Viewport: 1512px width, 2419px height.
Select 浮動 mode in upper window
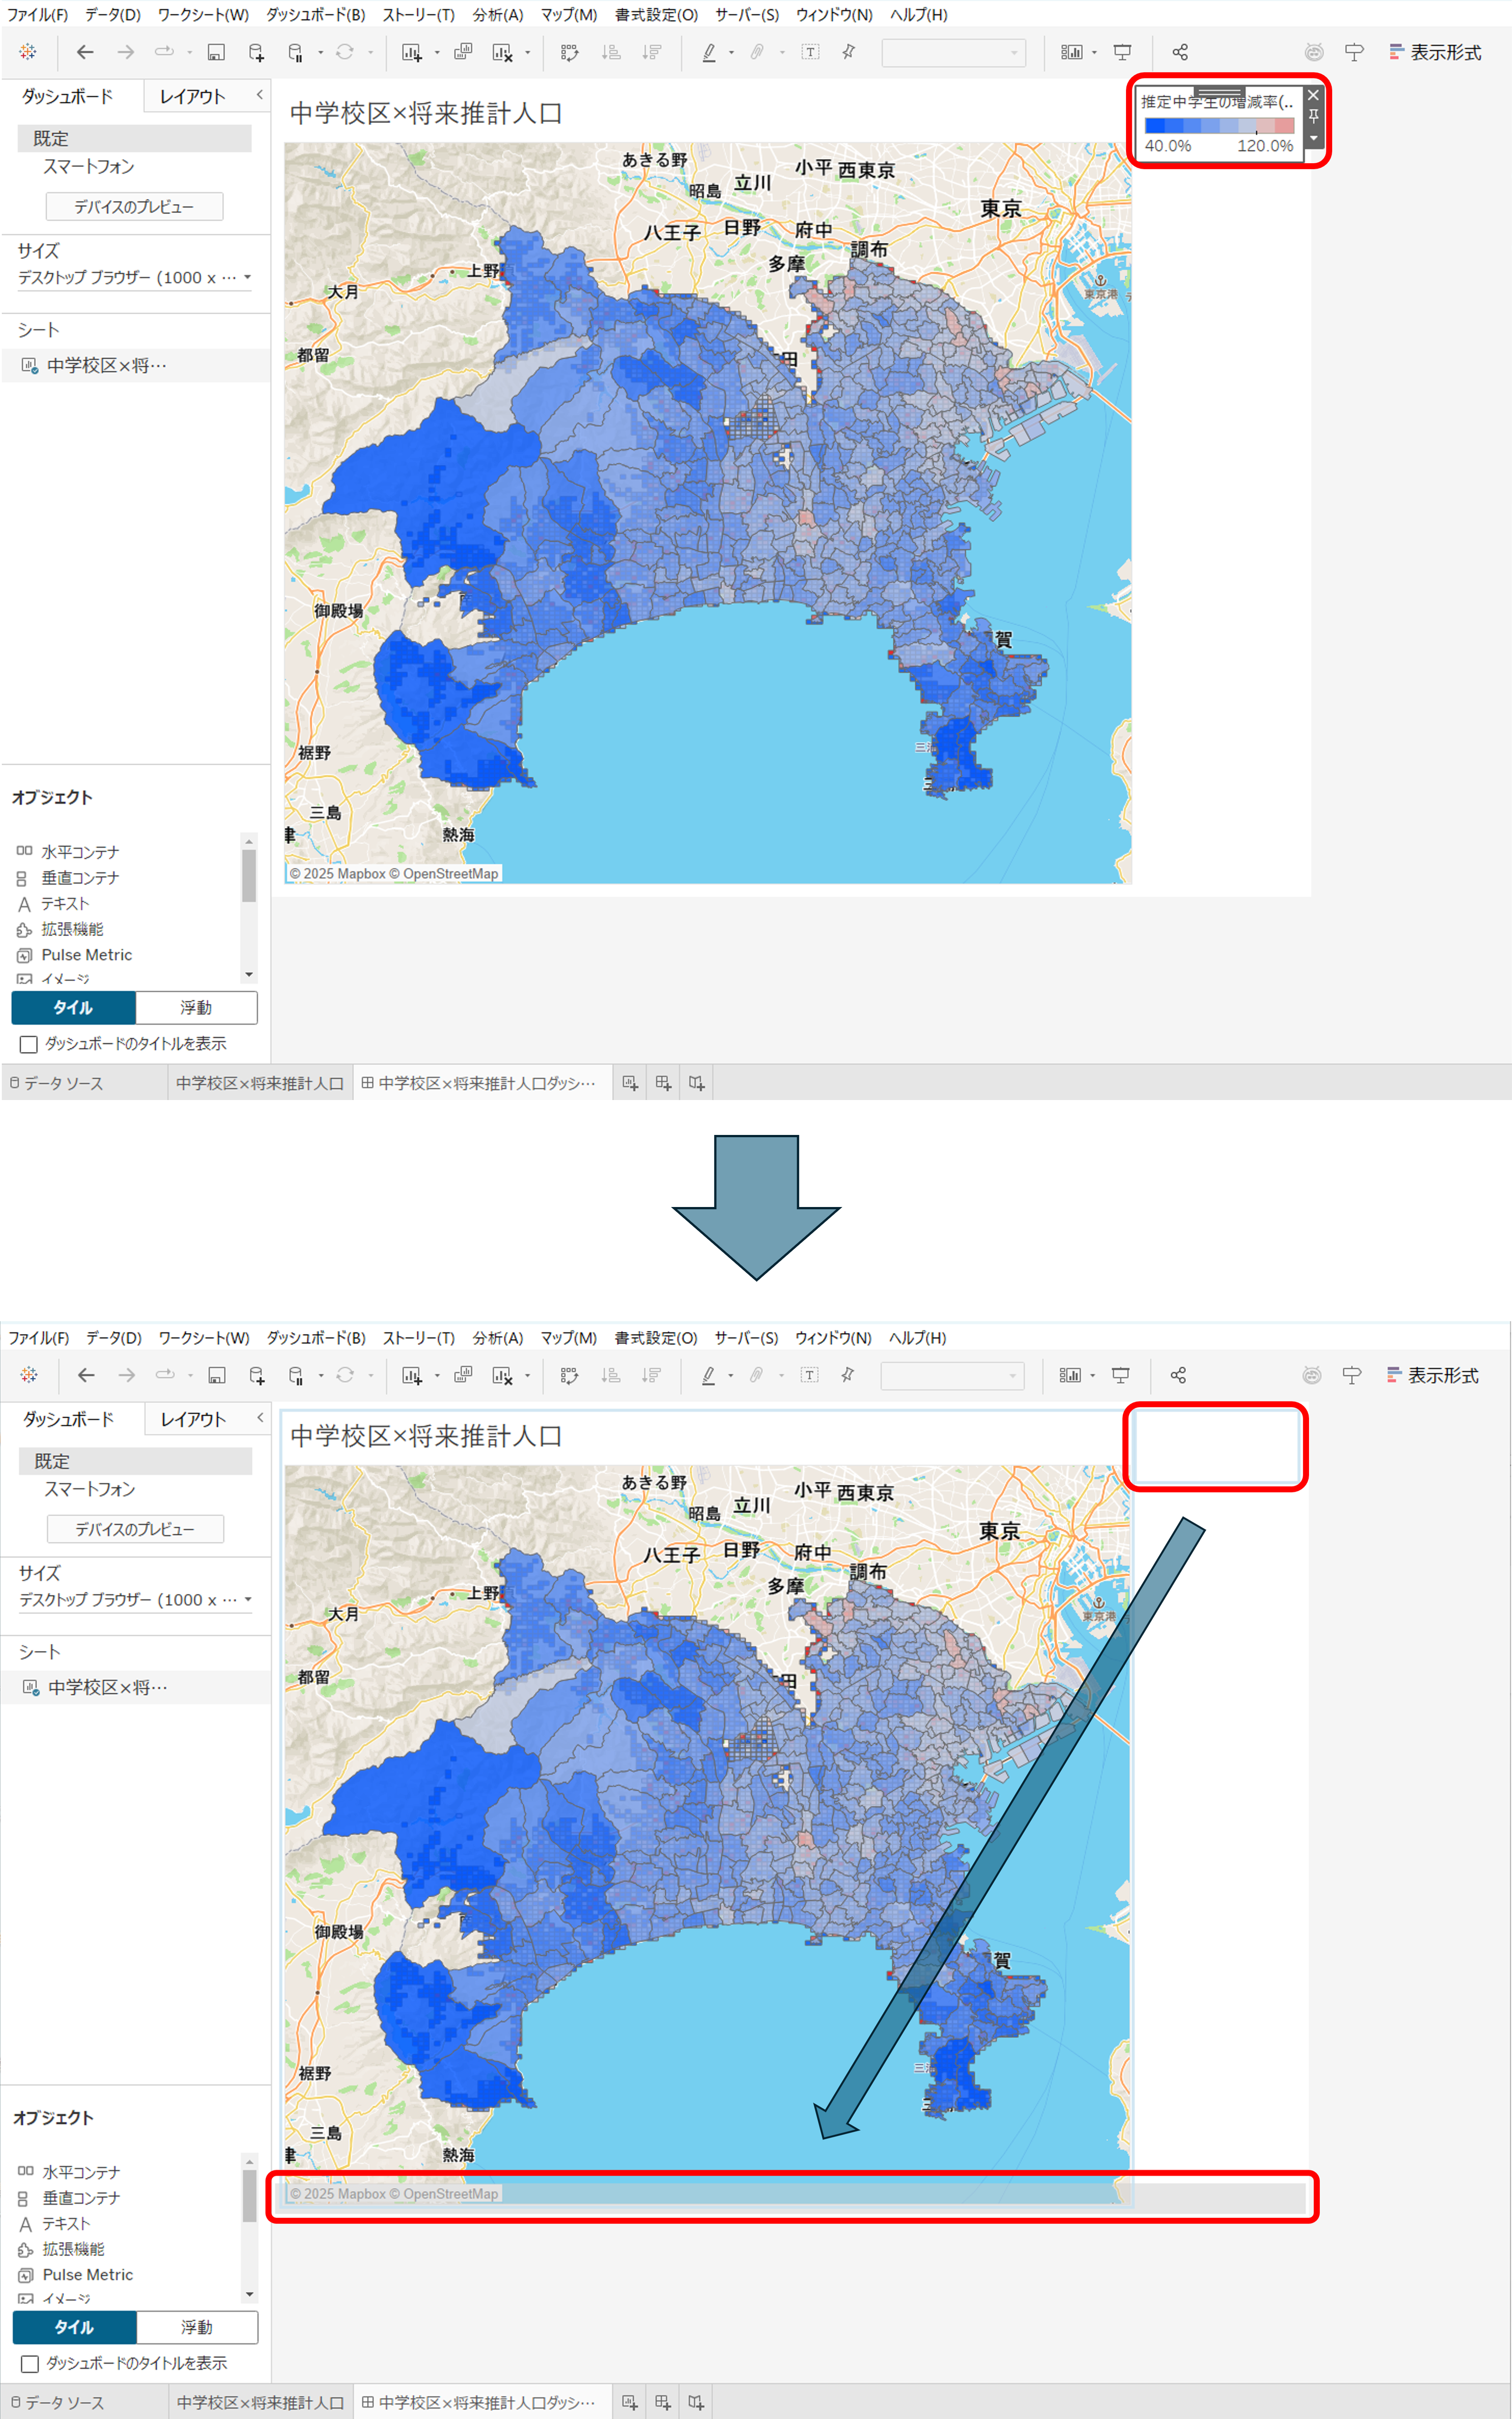pos(196,1007)
